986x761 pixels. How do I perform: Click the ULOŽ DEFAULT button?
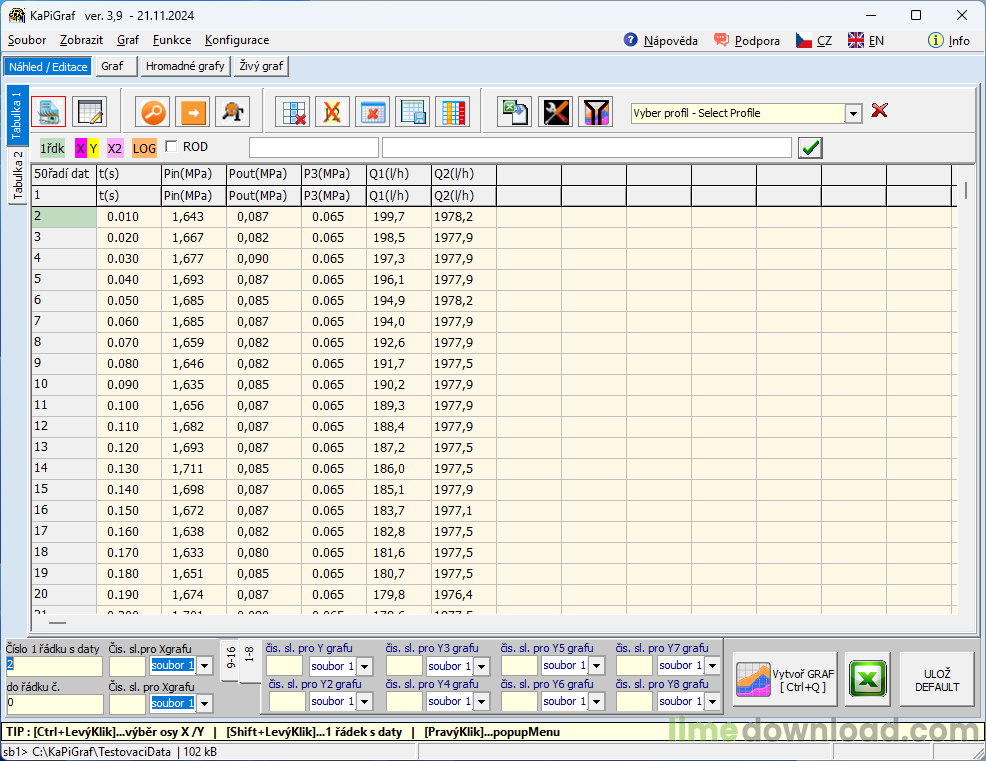[936, 680]
